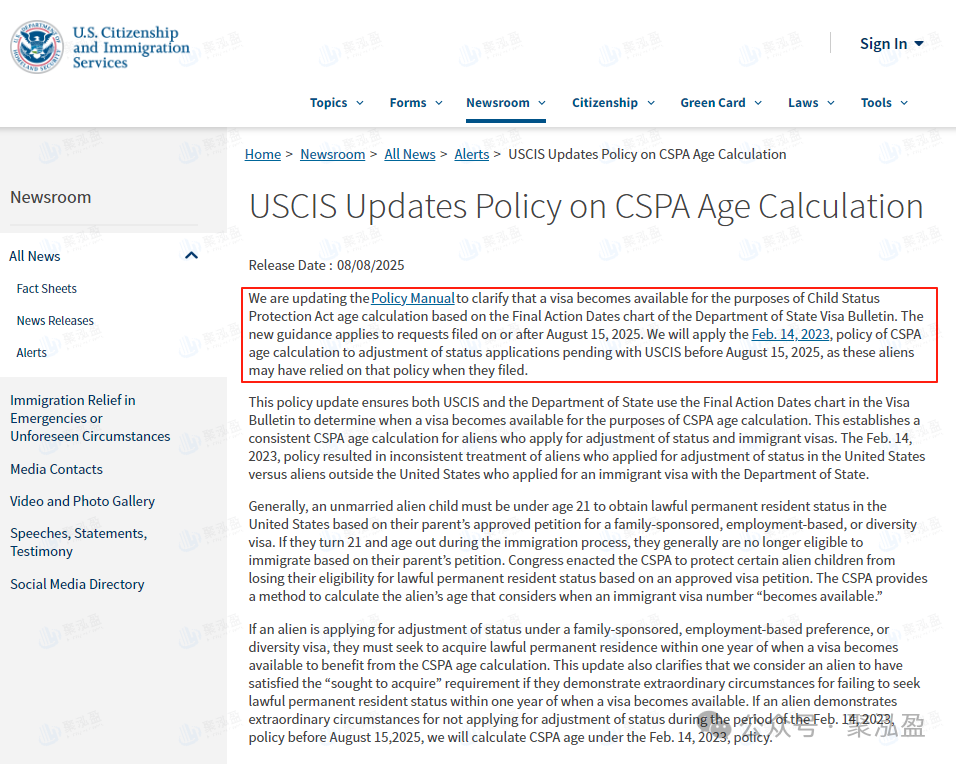
Task: Expand the Forms navigation menu
Action: click(x=415, y=102)
